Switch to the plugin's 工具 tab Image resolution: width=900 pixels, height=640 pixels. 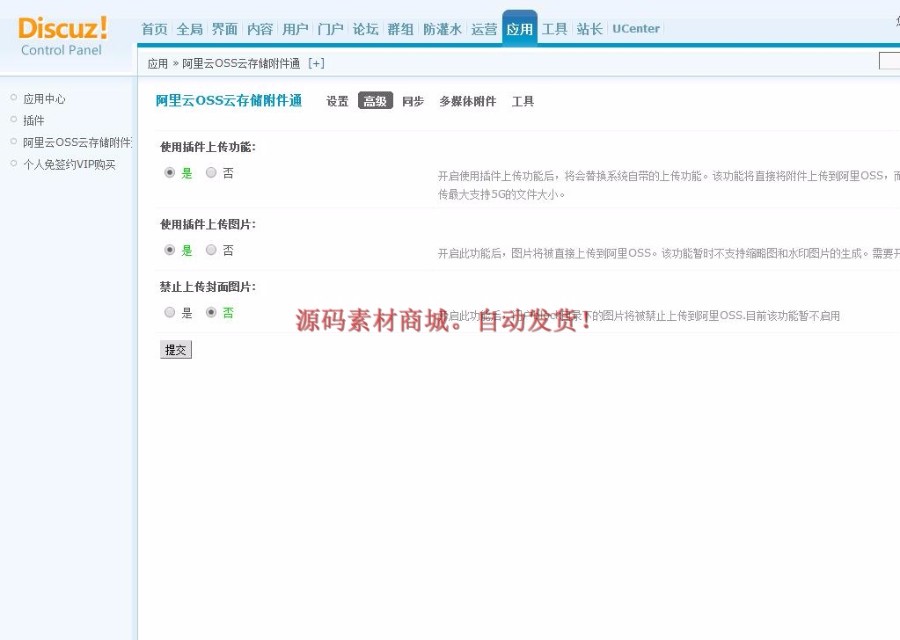coord(523,101)
